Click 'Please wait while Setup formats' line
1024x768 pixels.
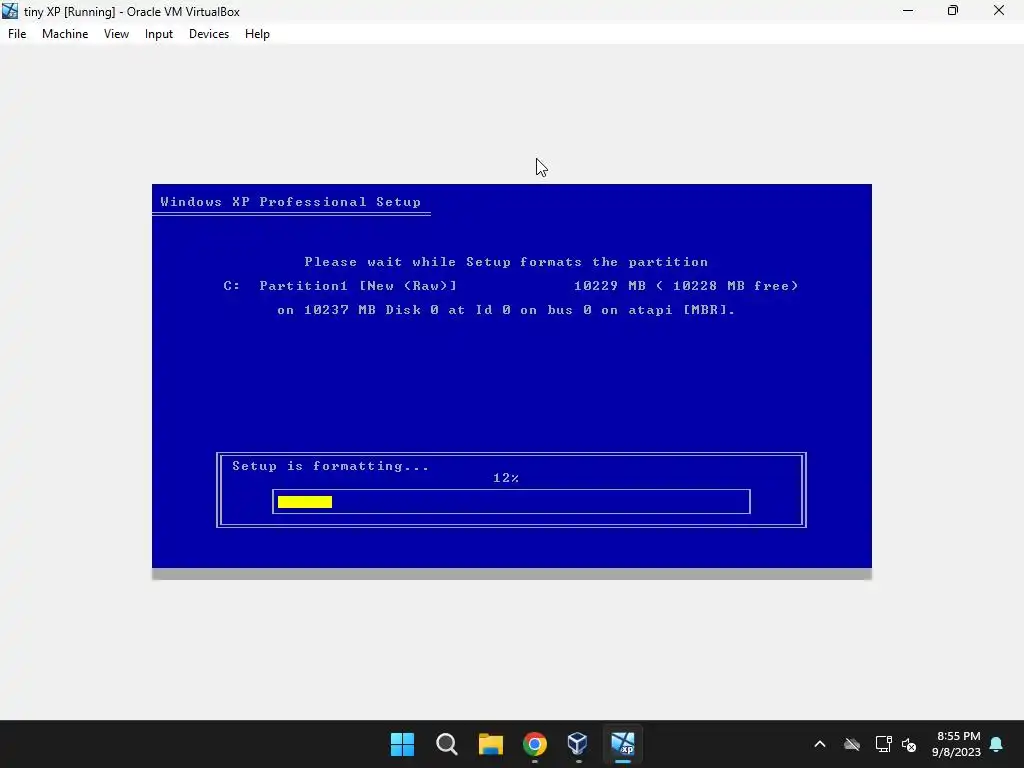[x=506, y=262]
